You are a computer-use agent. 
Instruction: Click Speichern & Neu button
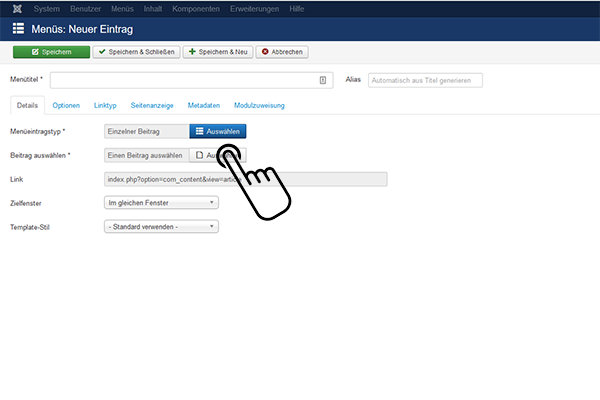click(x=217, y=52)
